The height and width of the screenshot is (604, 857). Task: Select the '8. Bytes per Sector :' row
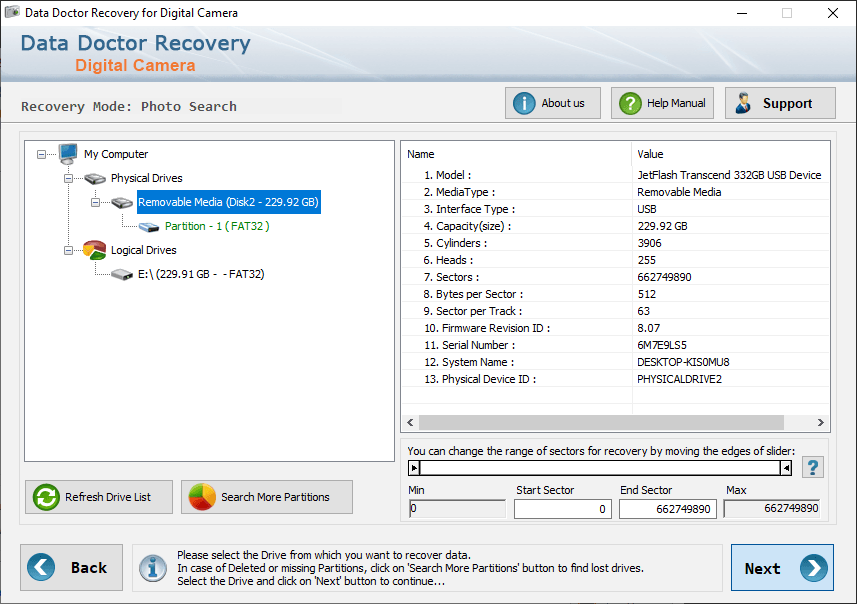[x=615, y=294]
